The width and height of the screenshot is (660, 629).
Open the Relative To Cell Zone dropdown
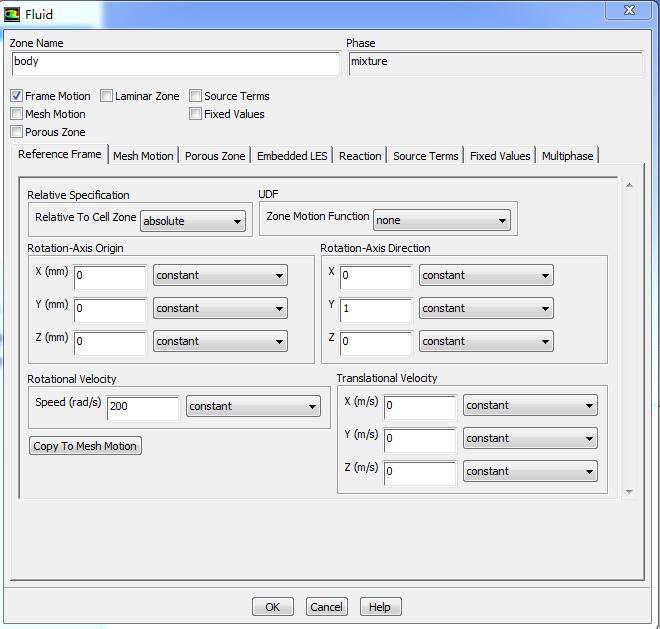click(x=193, y=221)
